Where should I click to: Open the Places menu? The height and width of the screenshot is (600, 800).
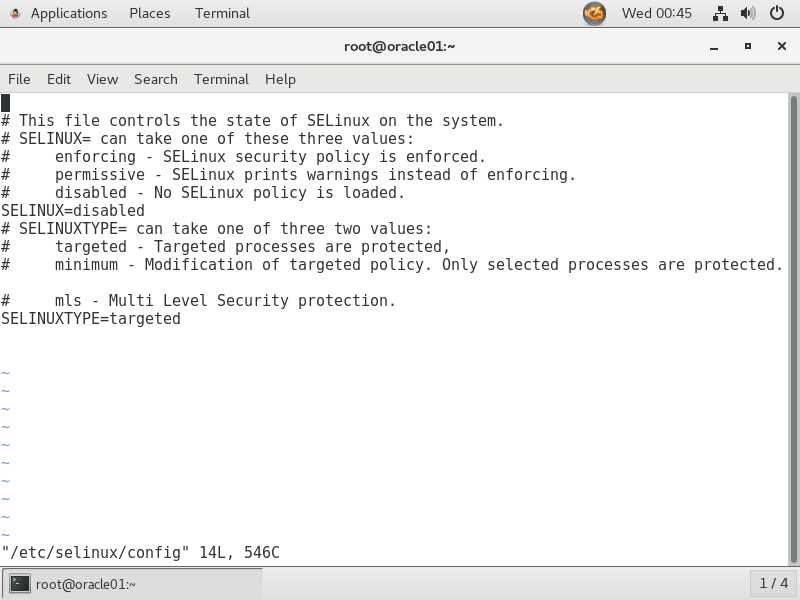(x=149, y=13)
